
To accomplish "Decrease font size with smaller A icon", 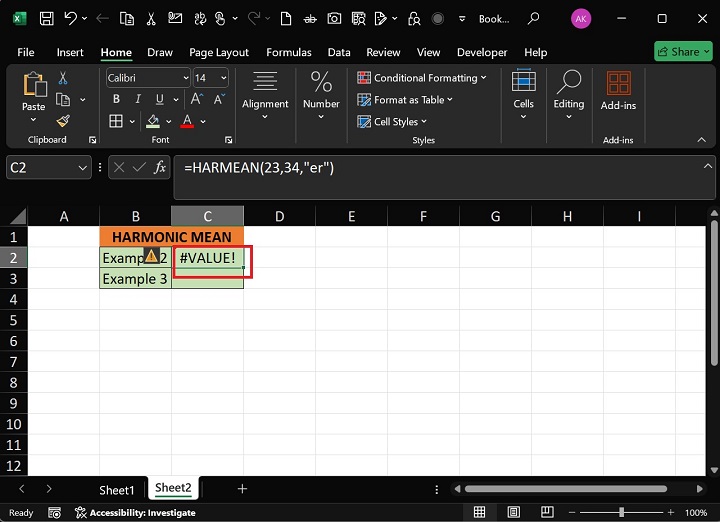I will (x=219, y=99).
